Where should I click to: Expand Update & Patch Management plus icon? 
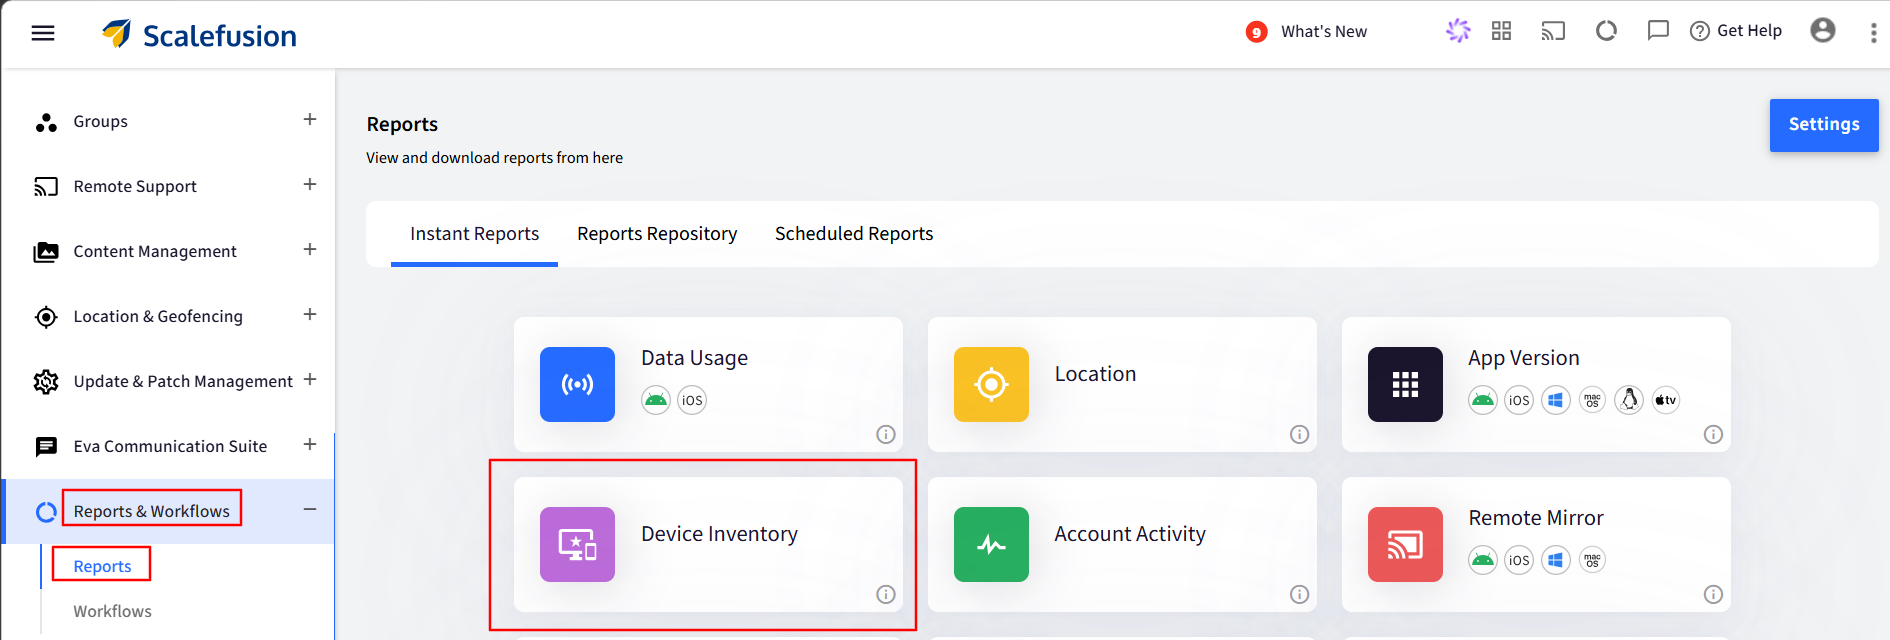pos(310,380)
